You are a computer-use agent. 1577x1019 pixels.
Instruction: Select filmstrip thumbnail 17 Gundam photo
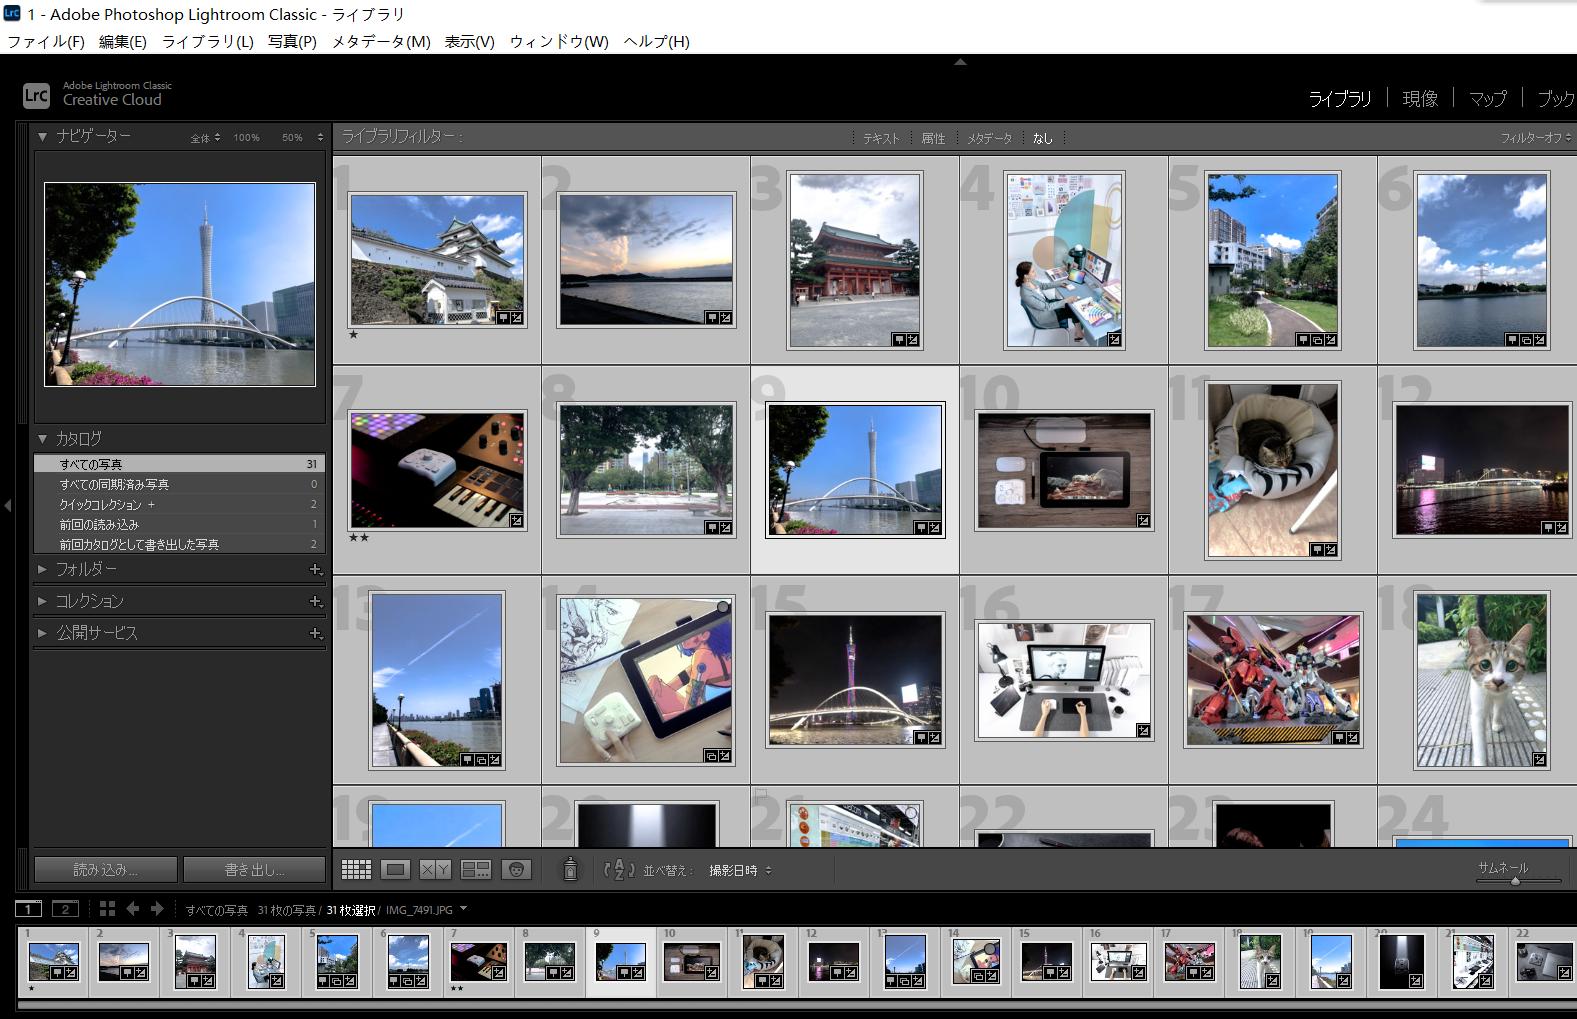(x=1189, y=962)
